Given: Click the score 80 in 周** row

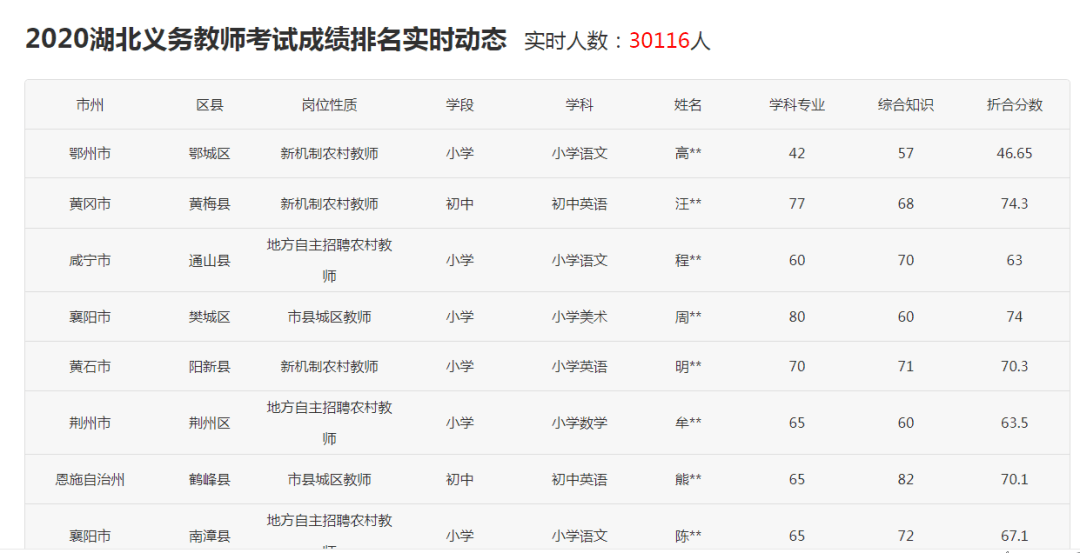Looking at the screenshot, I should (x=797, y=317).
